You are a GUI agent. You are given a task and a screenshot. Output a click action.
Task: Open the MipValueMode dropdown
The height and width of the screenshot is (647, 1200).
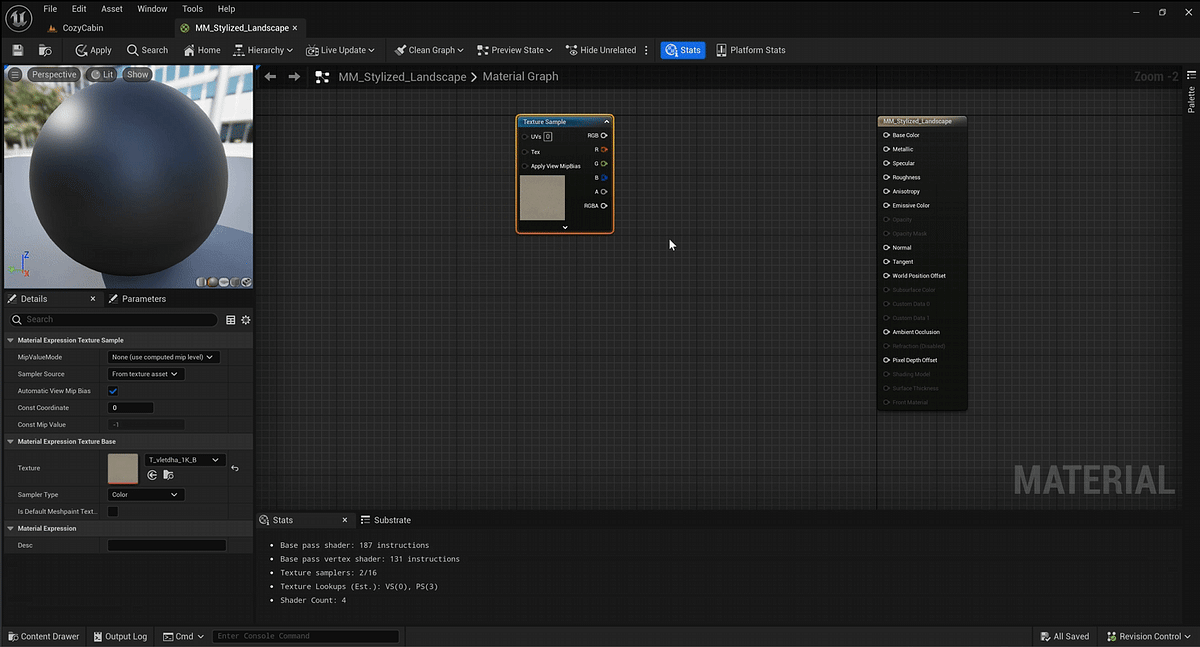tap(163, 357)
